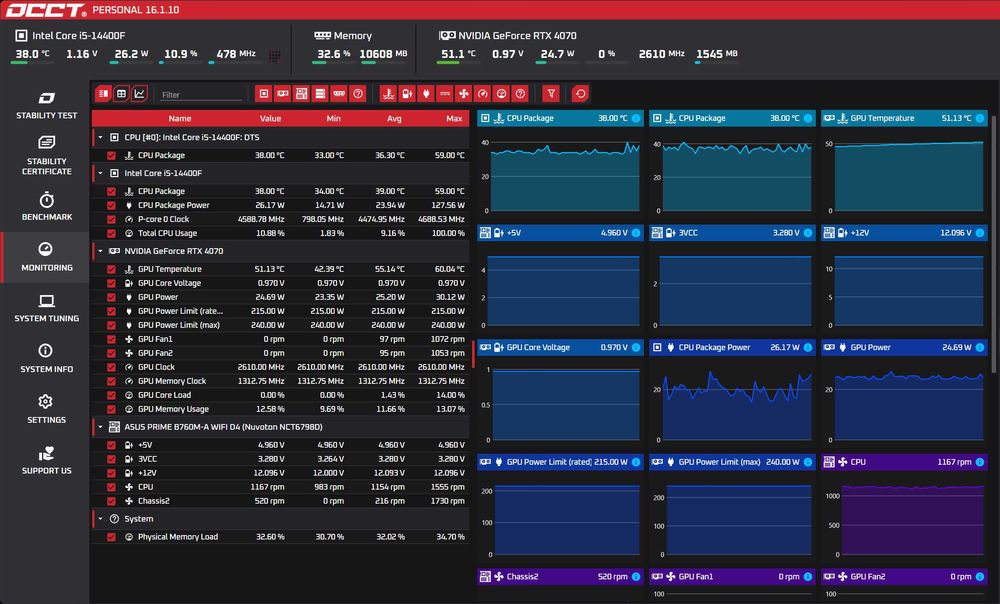
Task: Open System Info section
Action: coord(46,358)
